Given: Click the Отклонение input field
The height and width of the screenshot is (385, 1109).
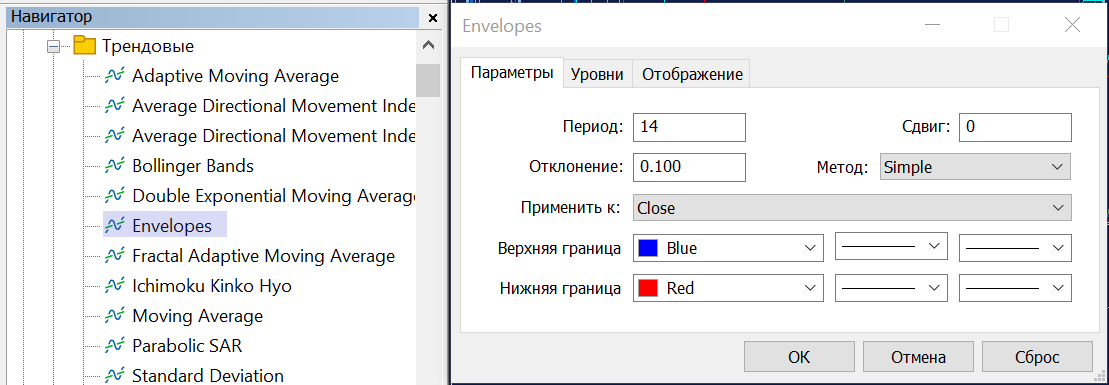Looking at the screenshot, I should (x=690, y=168).
